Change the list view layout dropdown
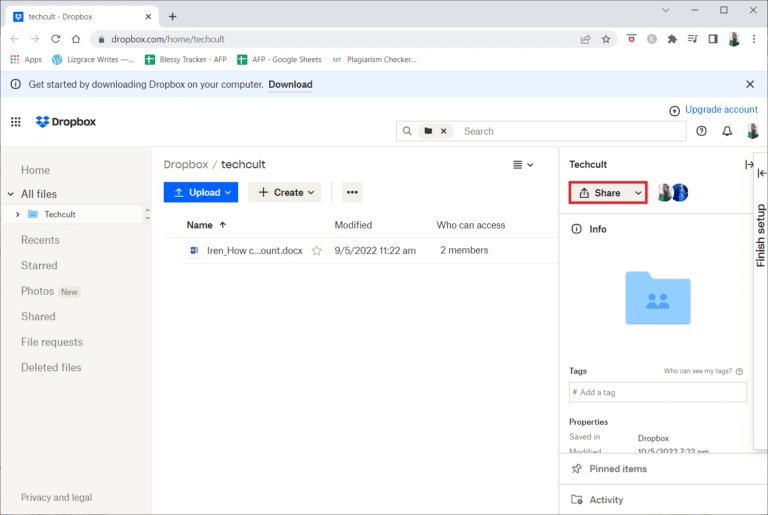The image size is (768, 515). (523, 165)
